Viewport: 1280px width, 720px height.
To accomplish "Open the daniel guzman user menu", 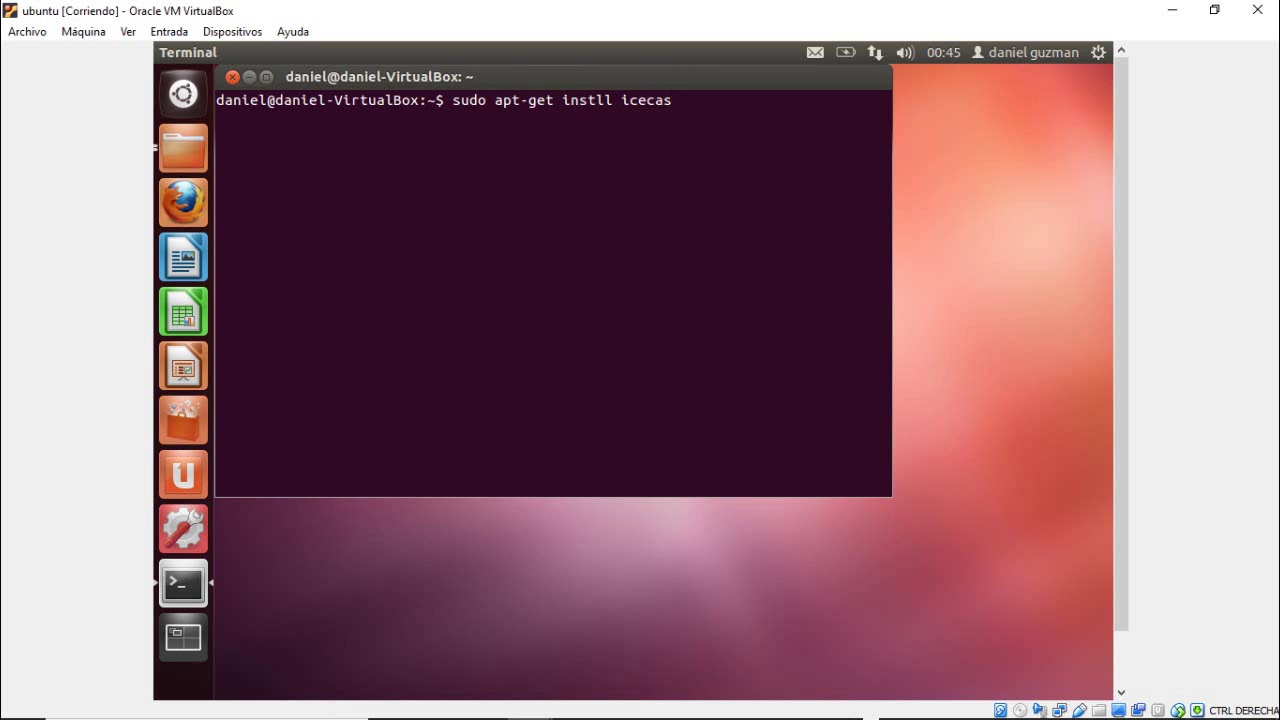I will click(x=1025, y=53).
